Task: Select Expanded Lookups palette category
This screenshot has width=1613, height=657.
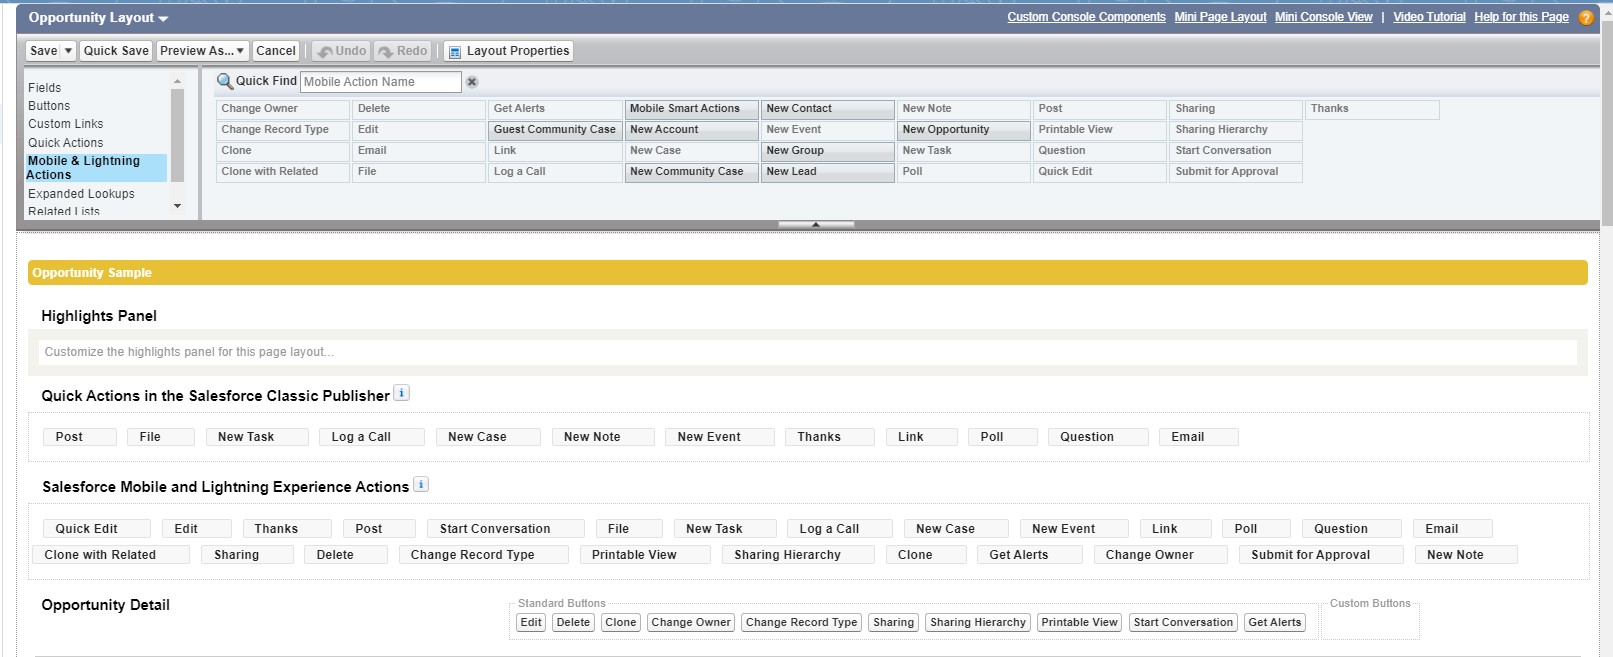Action: [x=81, y=194]
